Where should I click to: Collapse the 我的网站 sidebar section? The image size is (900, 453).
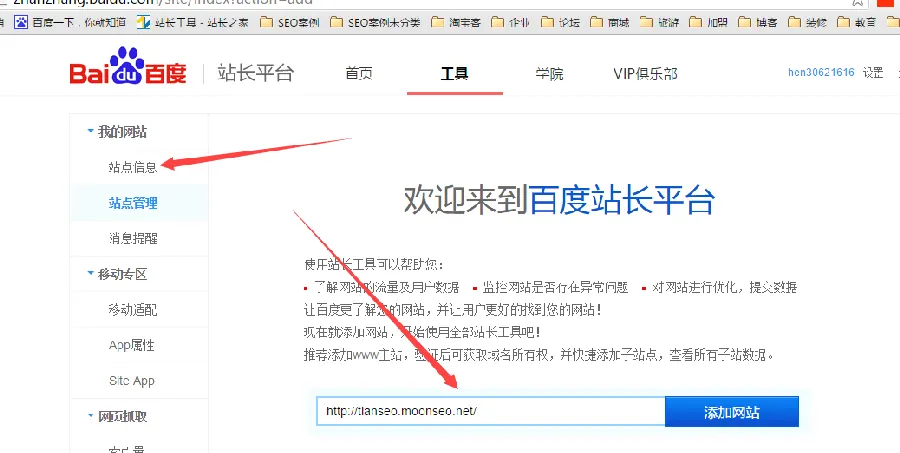117,132
